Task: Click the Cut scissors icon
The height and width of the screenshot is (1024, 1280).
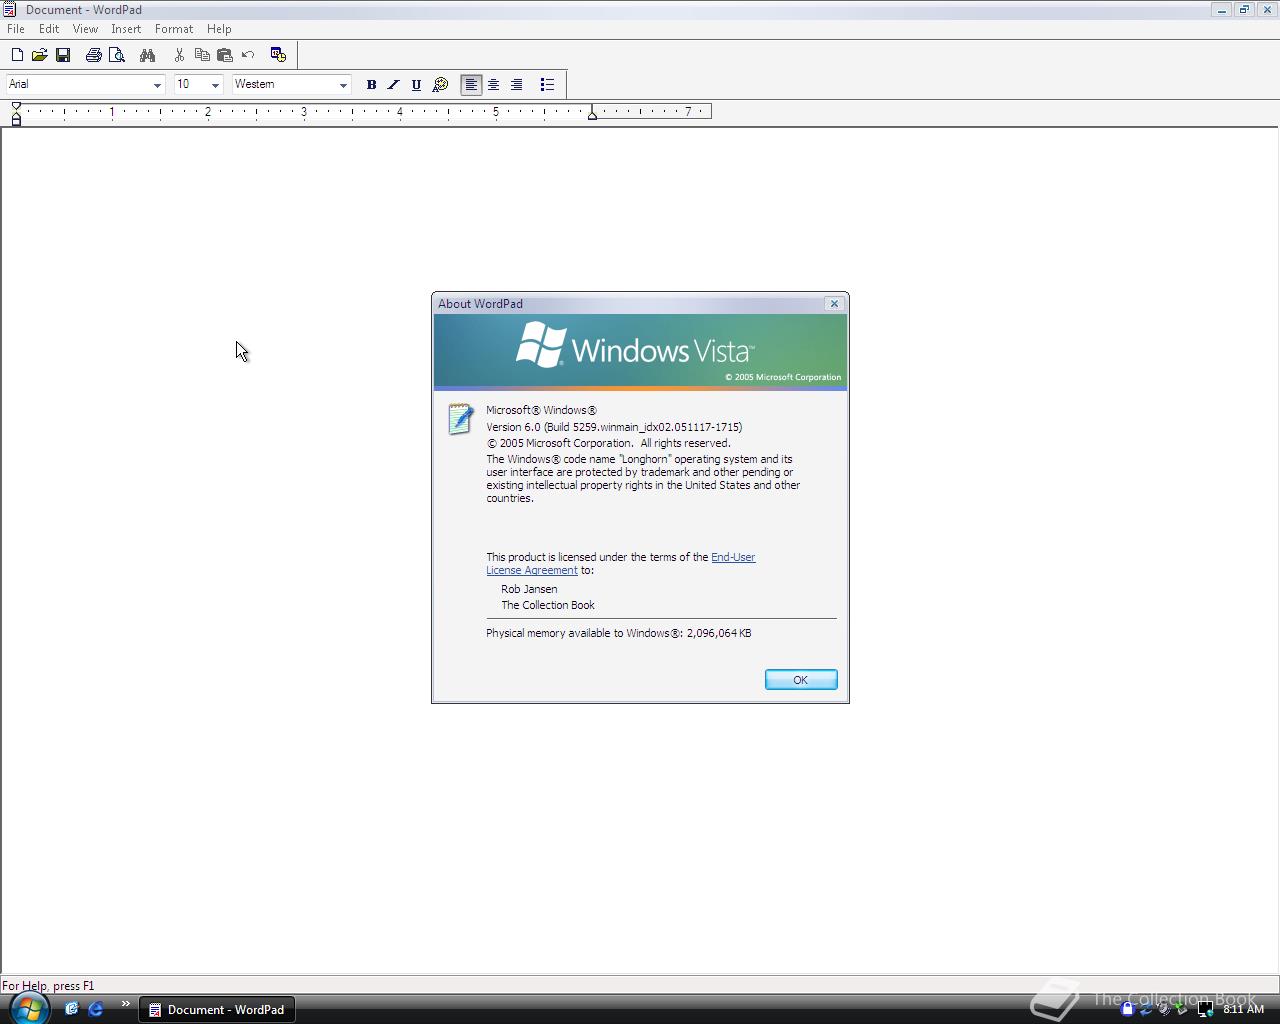Action: click(x=179, y=55)
